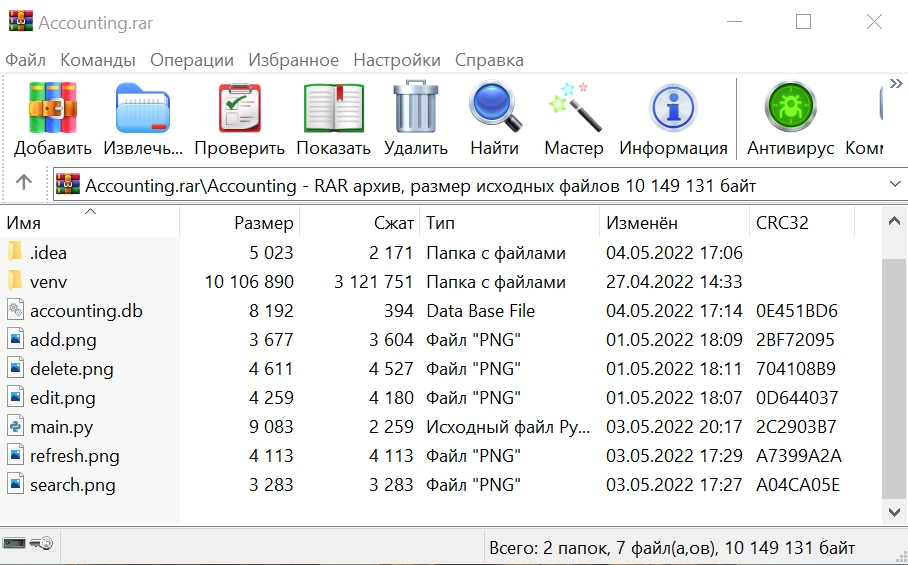
Task: Open the Избранное menu
Action: 293,60
